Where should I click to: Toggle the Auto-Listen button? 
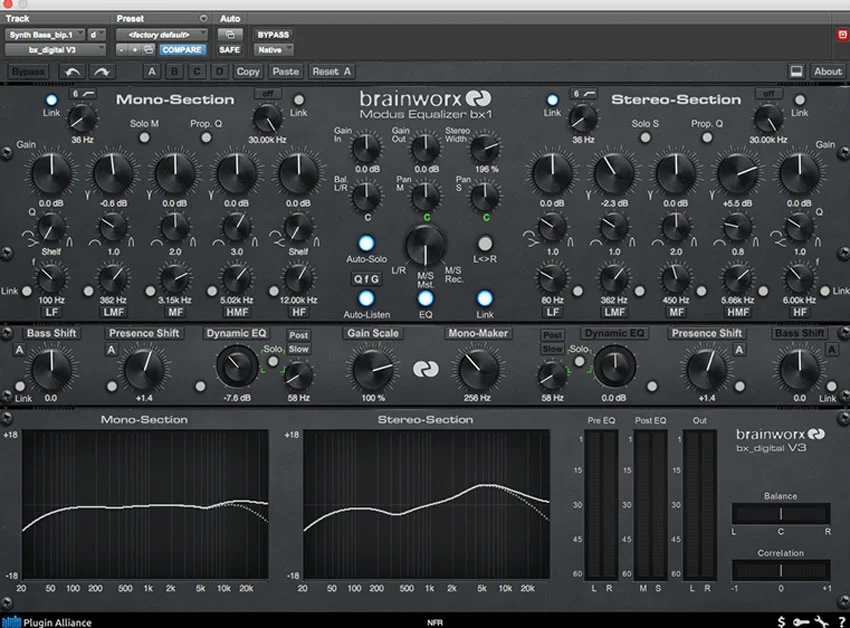[x=366, y=297]
